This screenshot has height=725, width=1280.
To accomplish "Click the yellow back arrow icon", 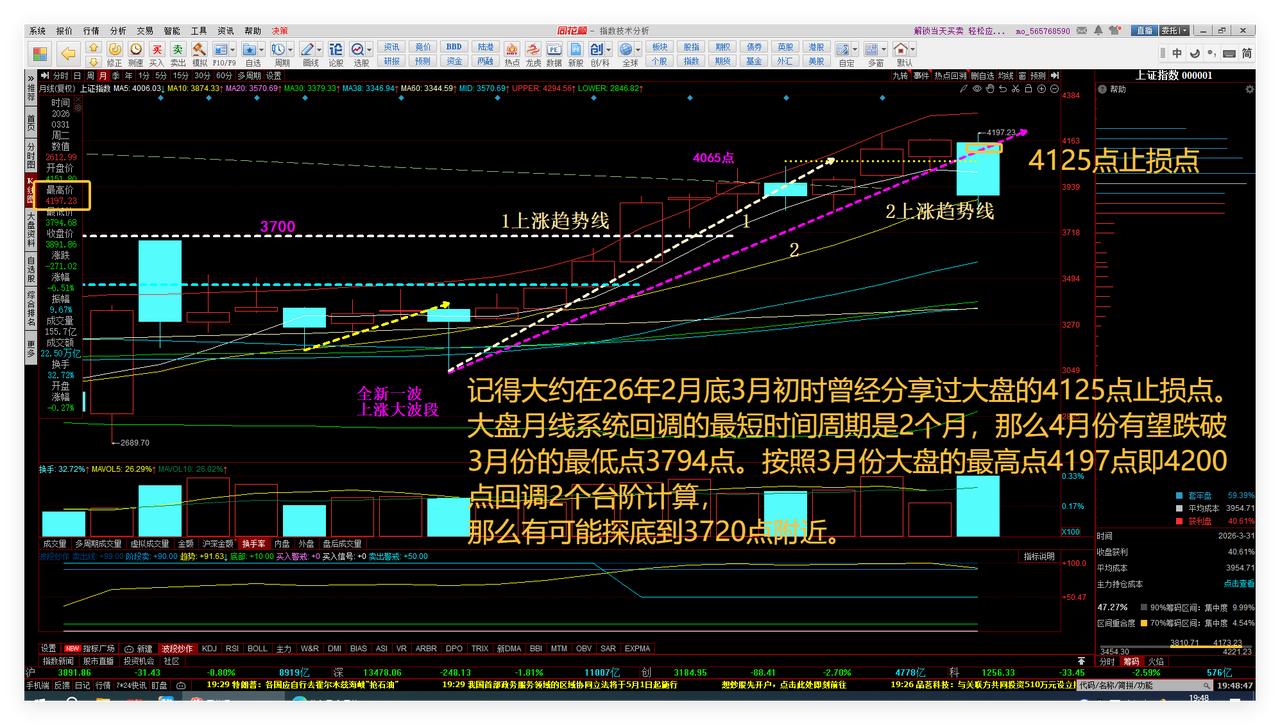I will click(68, 53).
